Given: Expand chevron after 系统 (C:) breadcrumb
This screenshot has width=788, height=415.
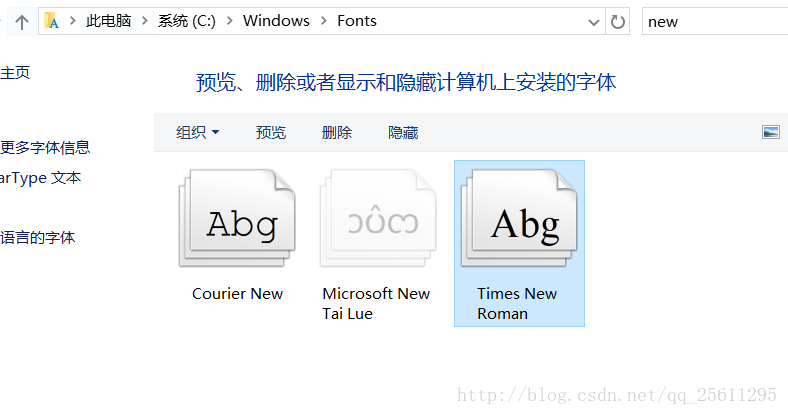Looking at the screenshot, I should coord(230,21).
